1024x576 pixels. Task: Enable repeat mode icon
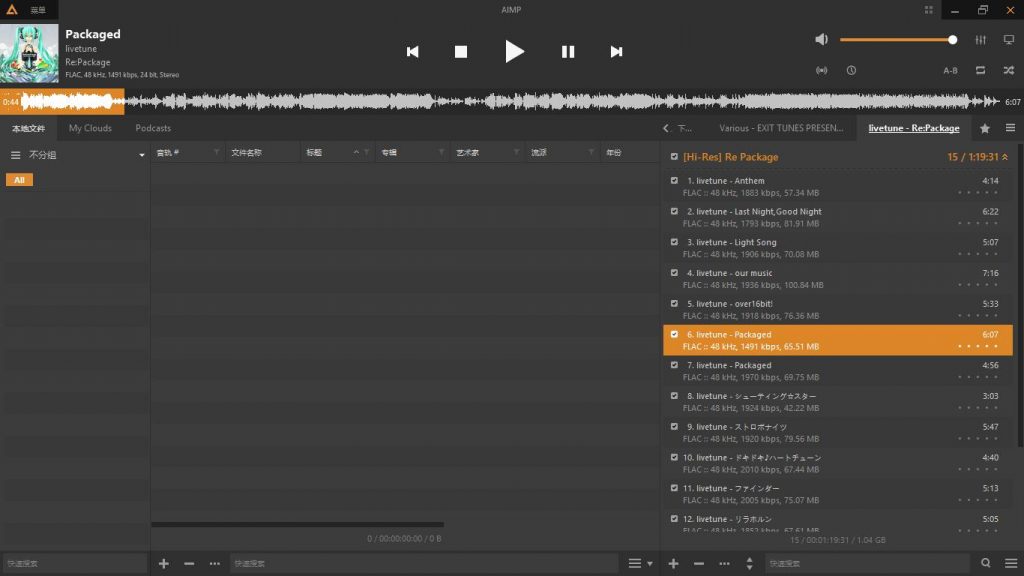980,71
